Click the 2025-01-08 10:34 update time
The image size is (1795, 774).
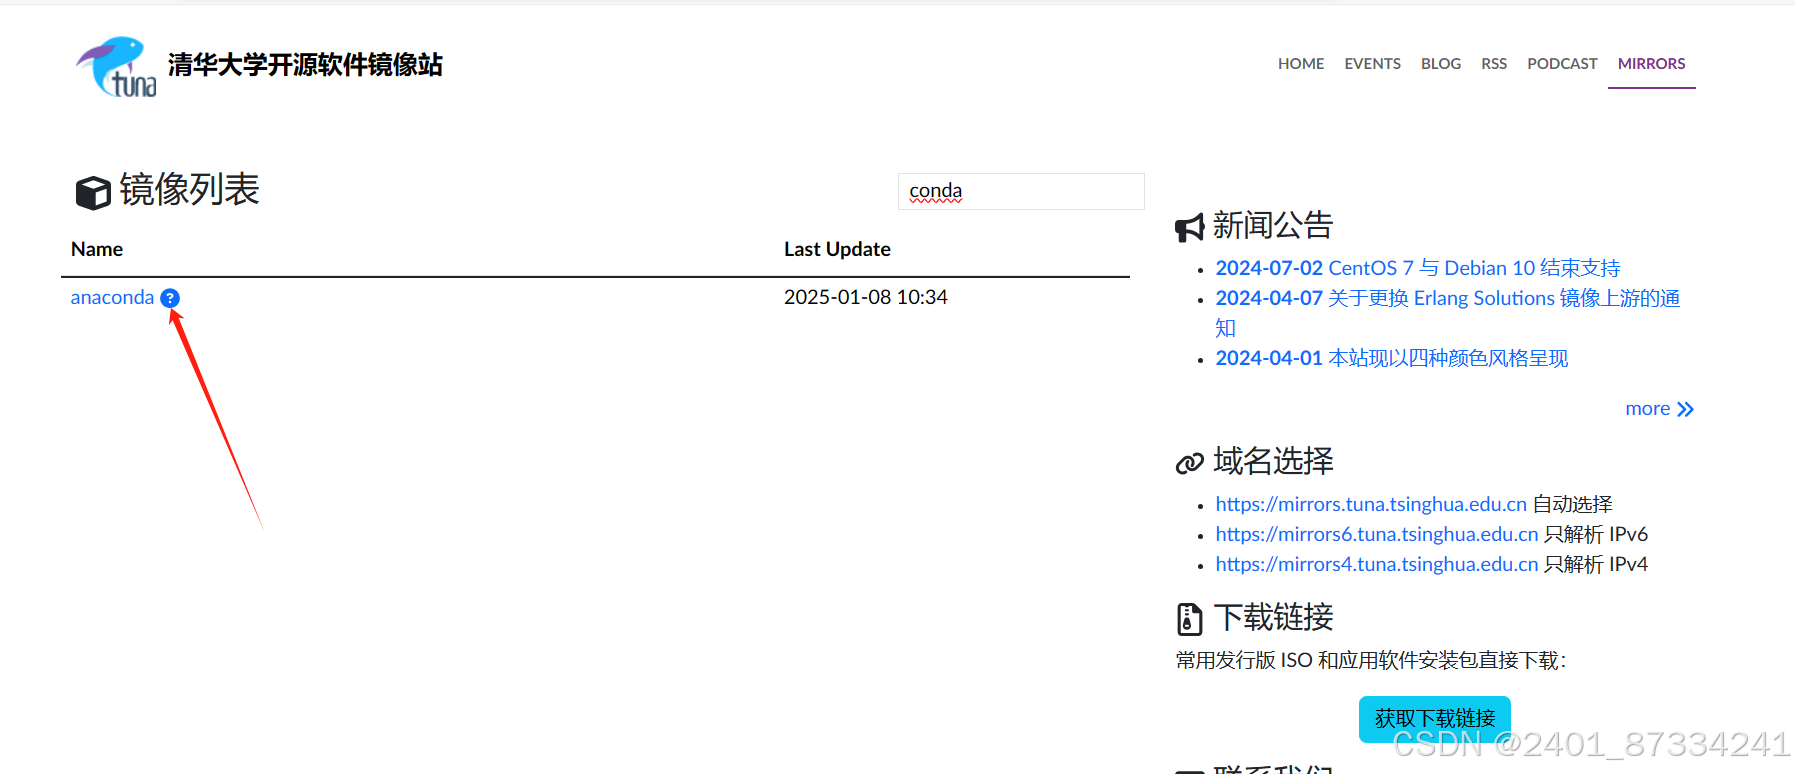[865, 297]
